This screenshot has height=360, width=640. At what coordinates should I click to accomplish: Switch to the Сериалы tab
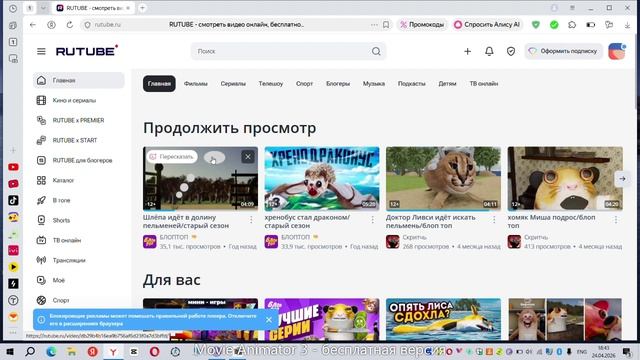[x=233, y=84]
